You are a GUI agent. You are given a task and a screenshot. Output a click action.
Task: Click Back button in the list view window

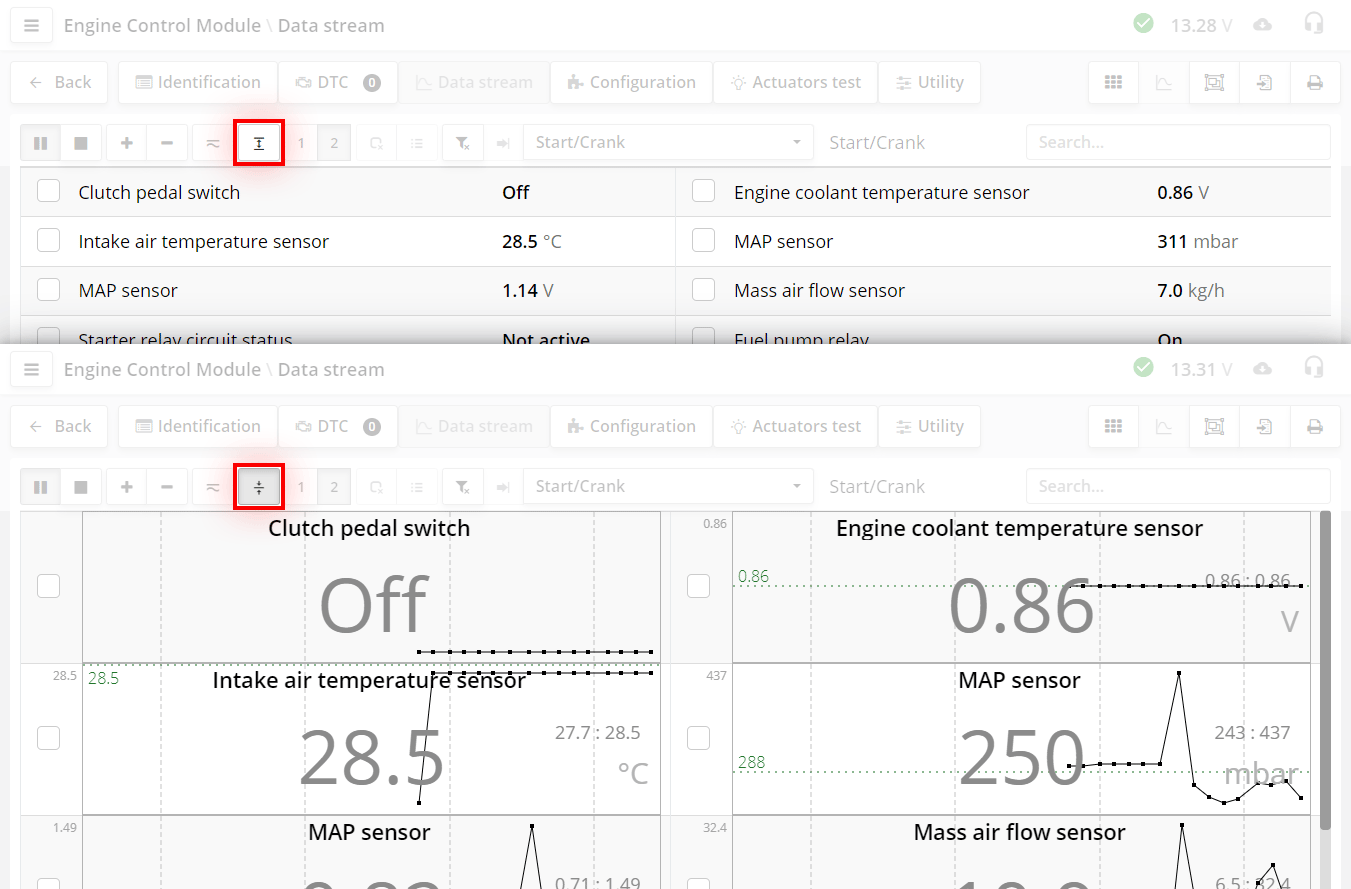61,83
